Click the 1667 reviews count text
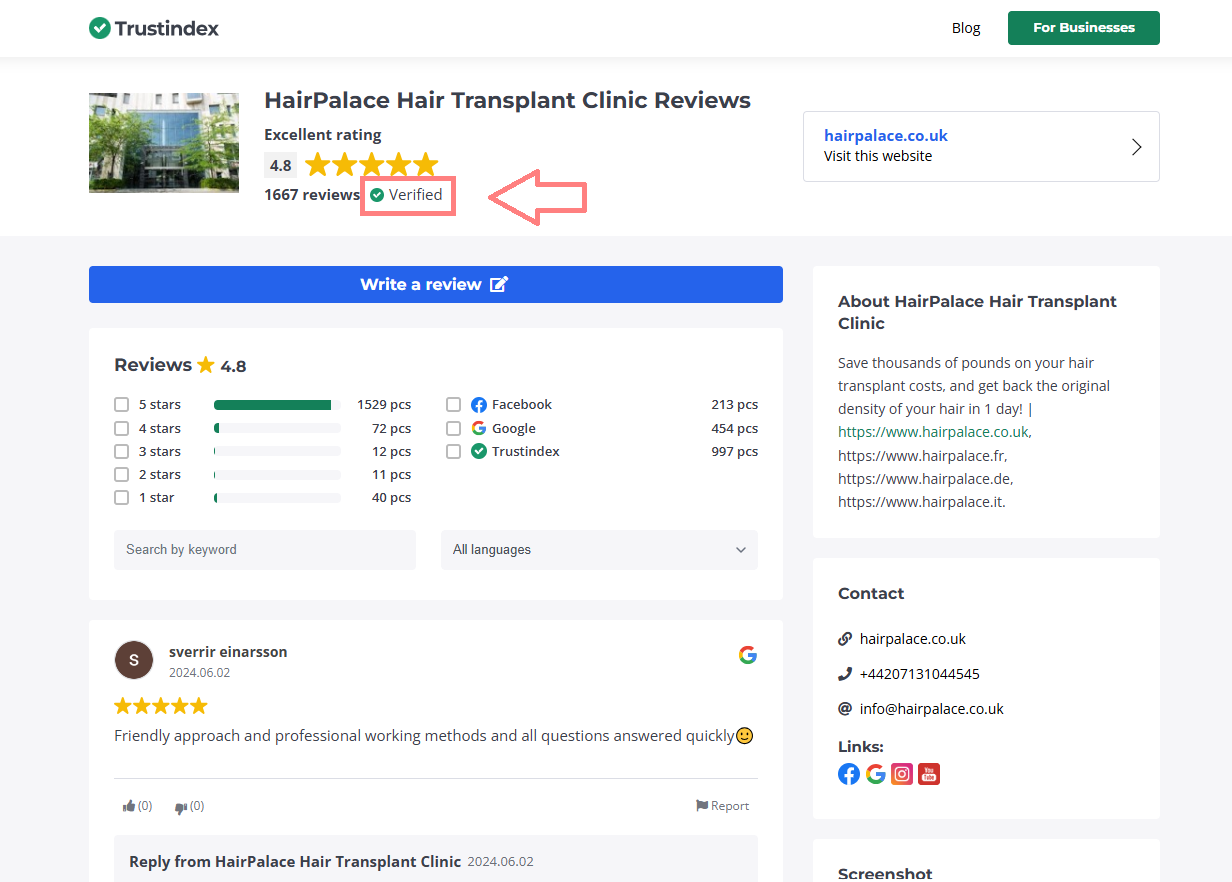The image size is (1232, 882). click(x=312, y=195)
